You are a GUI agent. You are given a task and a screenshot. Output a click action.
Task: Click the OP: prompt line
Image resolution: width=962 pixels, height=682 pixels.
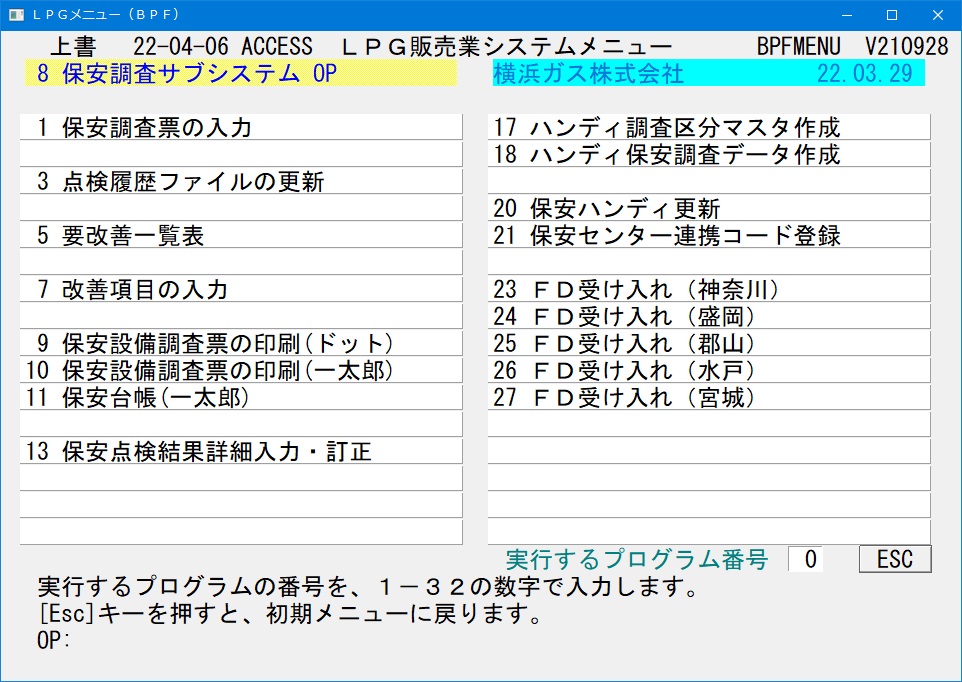coord(54,640)
